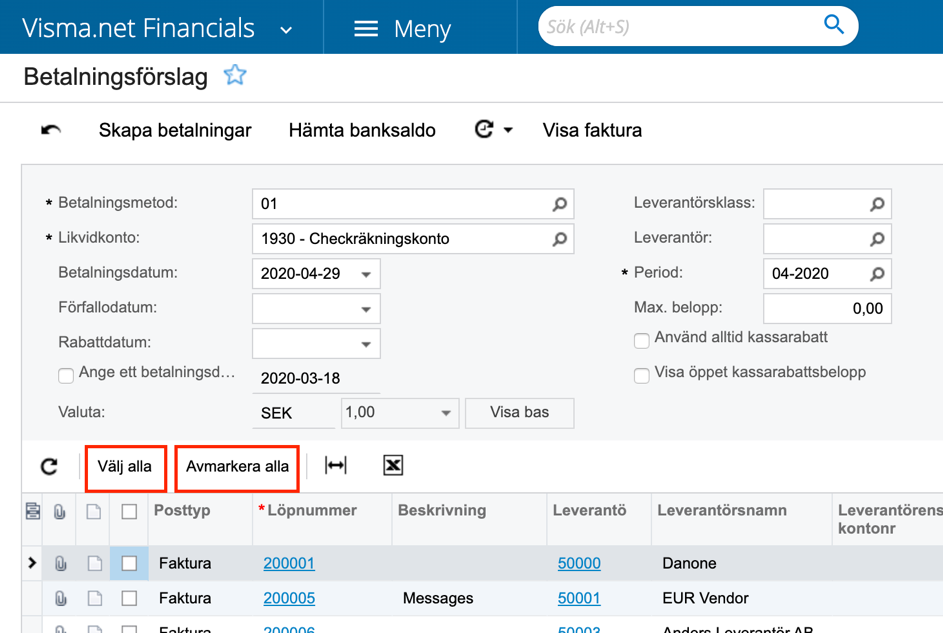
Task: Open Betalningsmetod lookup magnifier
Action: pos(559,204)
